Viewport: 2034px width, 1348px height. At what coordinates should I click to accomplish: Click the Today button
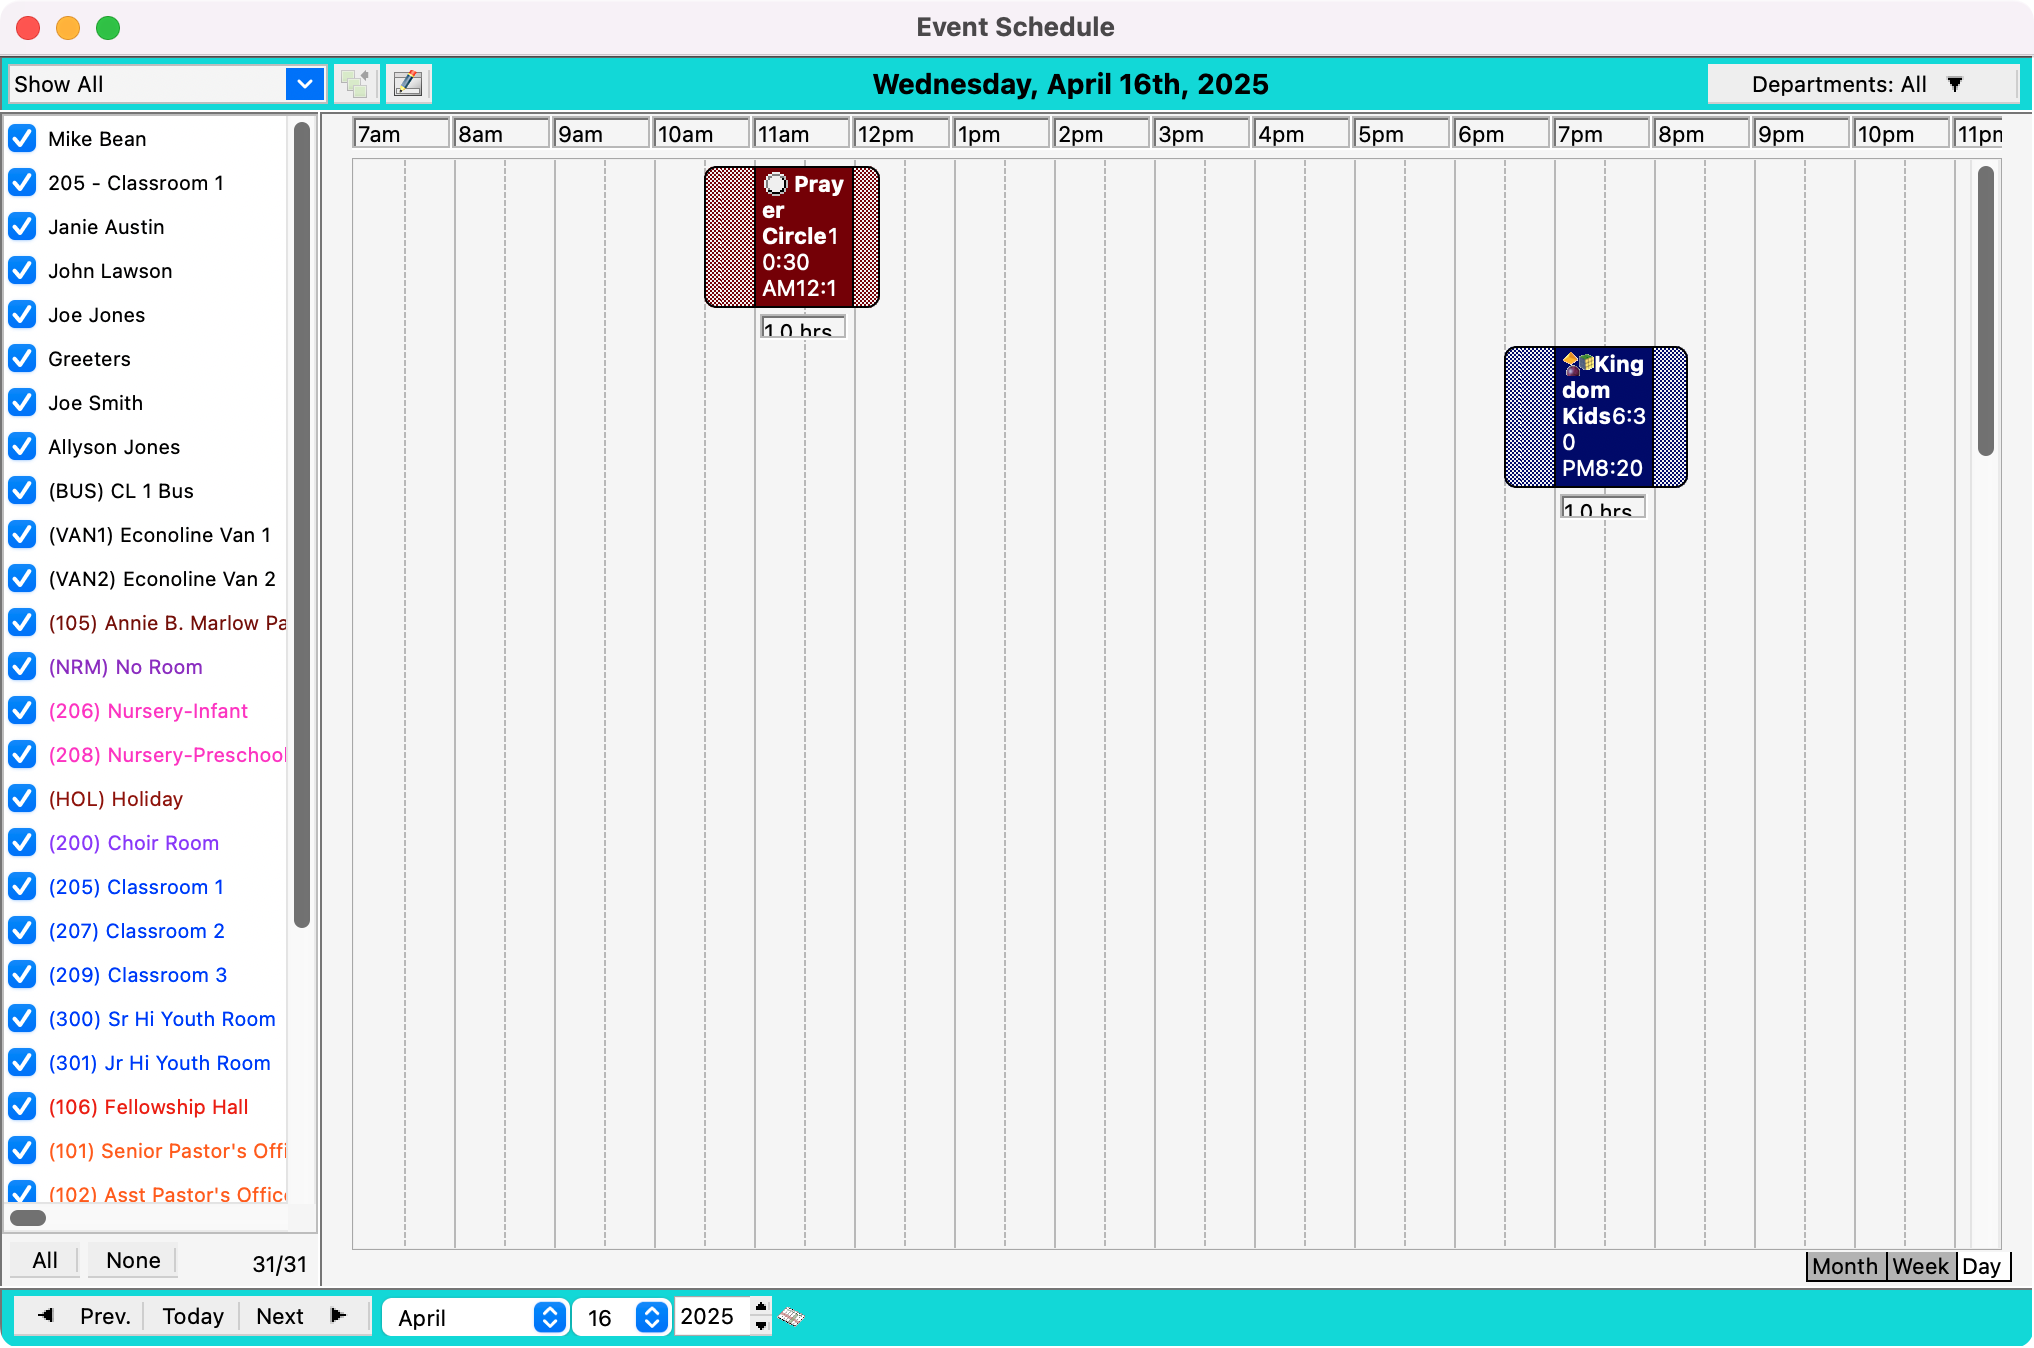pyautogui.click(x=193, y=1316)
